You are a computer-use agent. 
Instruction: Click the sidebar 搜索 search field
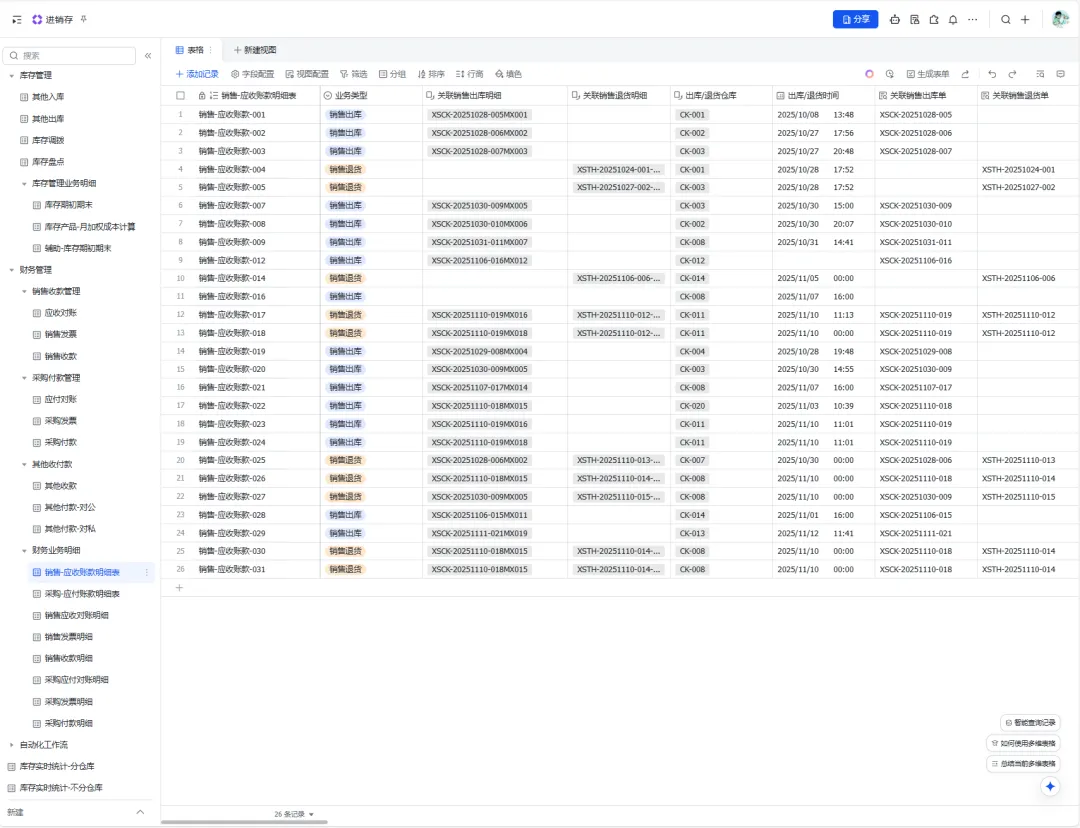click(x=70, y=56)
